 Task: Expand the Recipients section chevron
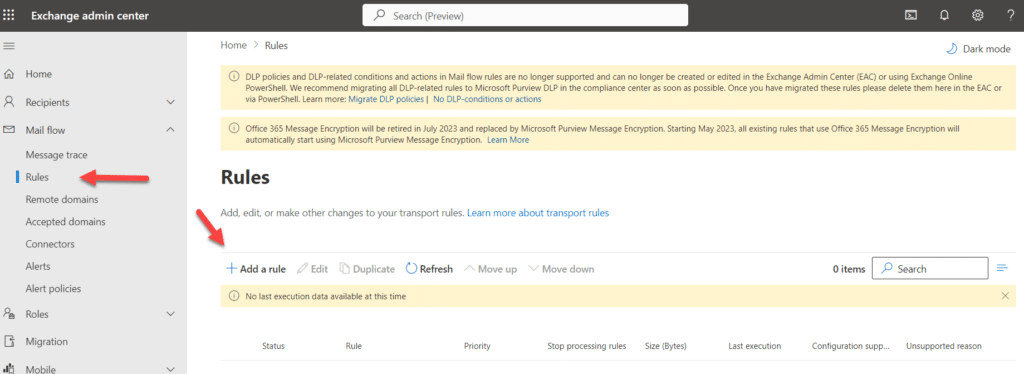[170, 102]
